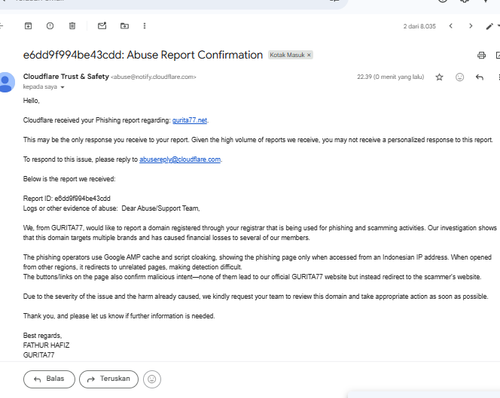Mark email as unread envelope icon

point(102,26)
